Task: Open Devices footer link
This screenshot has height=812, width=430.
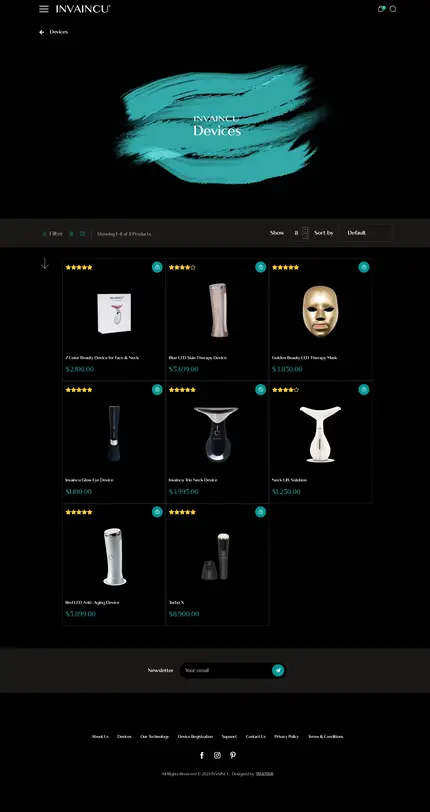Action: 124,736
